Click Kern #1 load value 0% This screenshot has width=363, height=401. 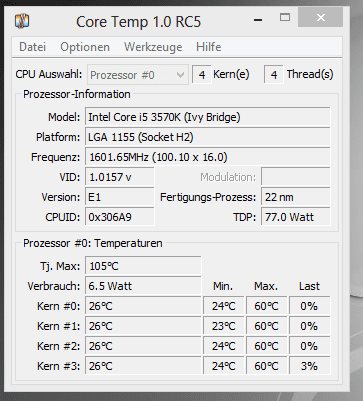[309, 326]
